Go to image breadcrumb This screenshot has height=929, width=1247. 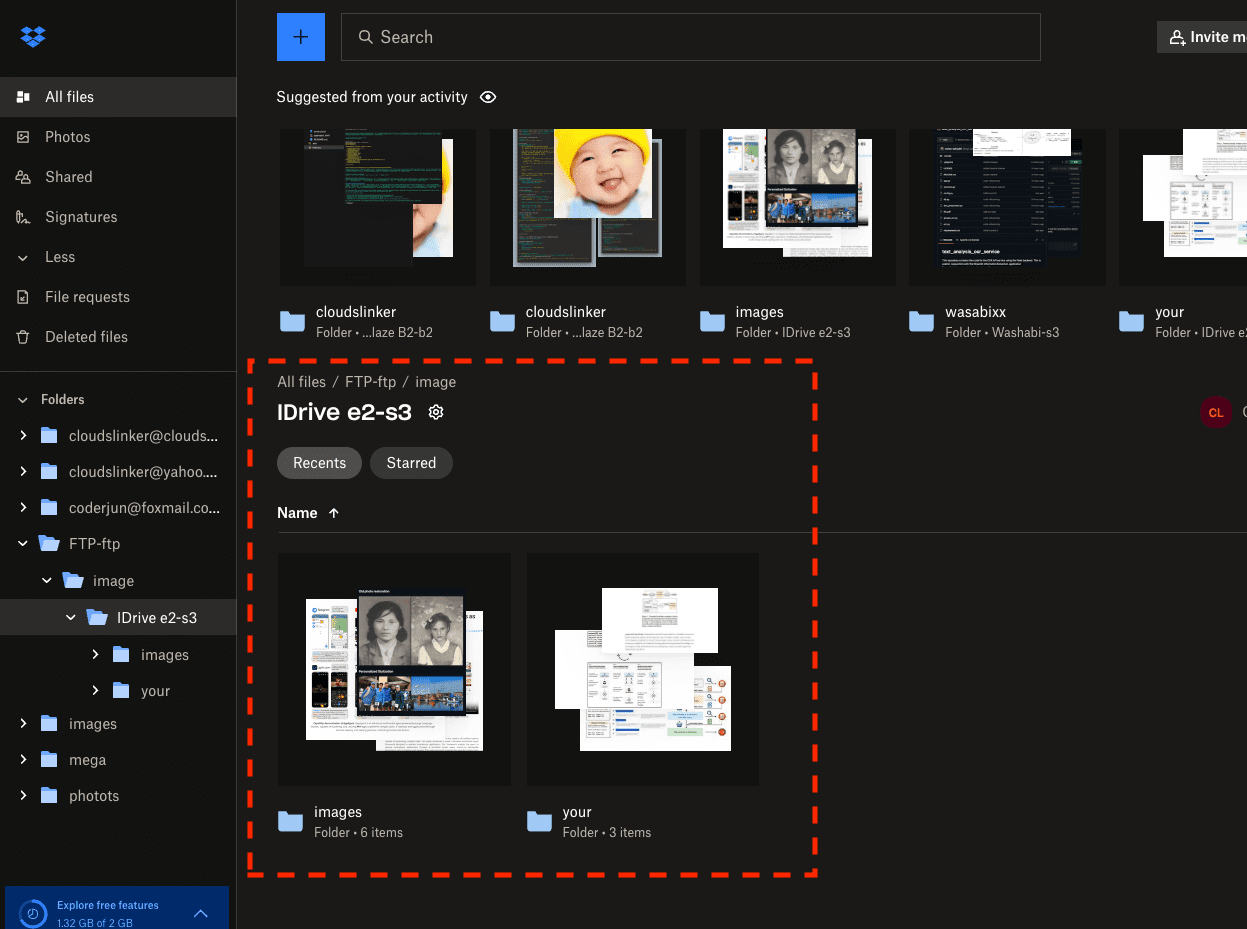pos(436,382)
